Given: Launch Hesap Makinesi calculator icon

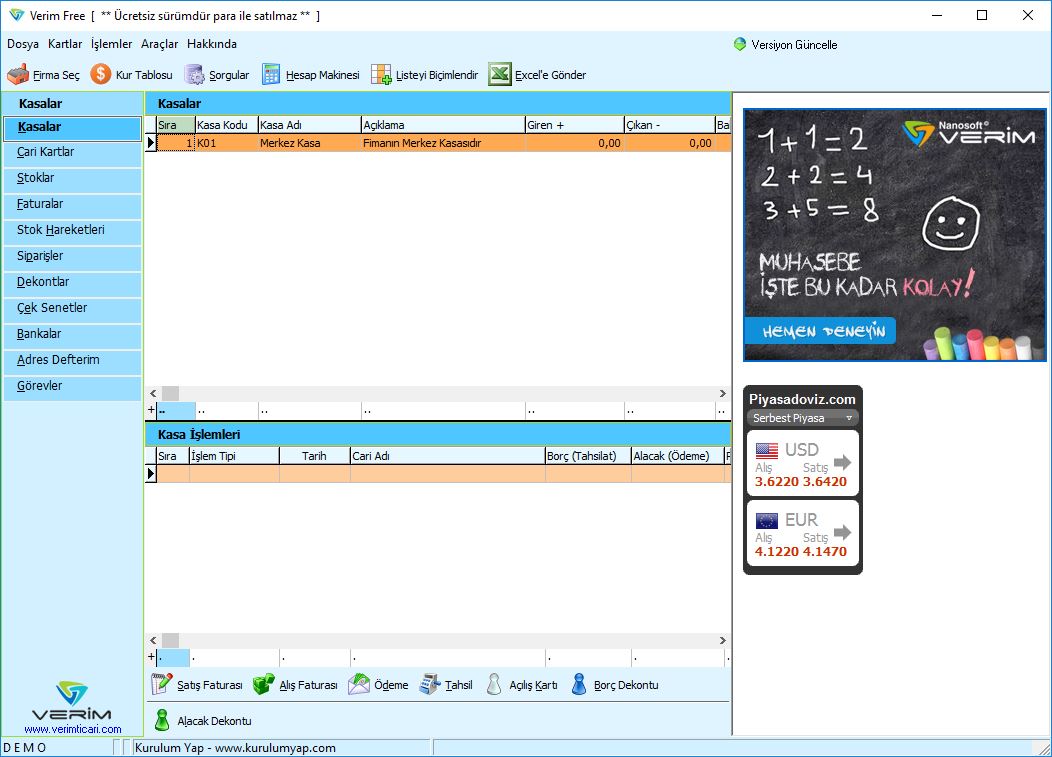Looking at the screenshot, I should point(271,74).
